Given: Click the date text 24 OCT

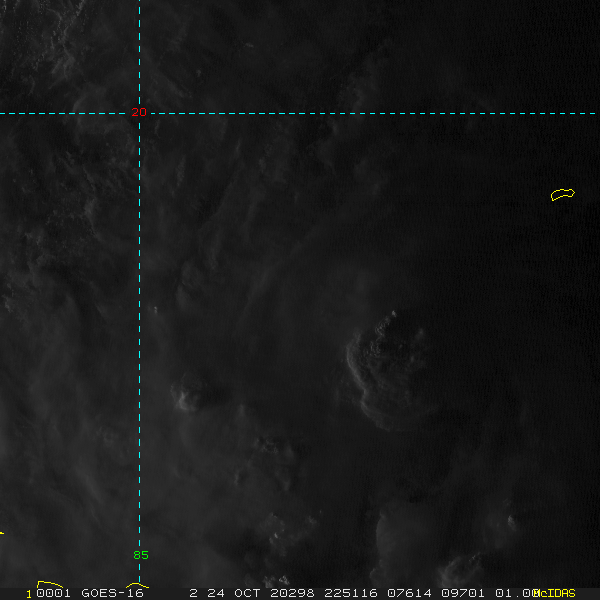Looking at the screenshot, I should click(235, 593).
